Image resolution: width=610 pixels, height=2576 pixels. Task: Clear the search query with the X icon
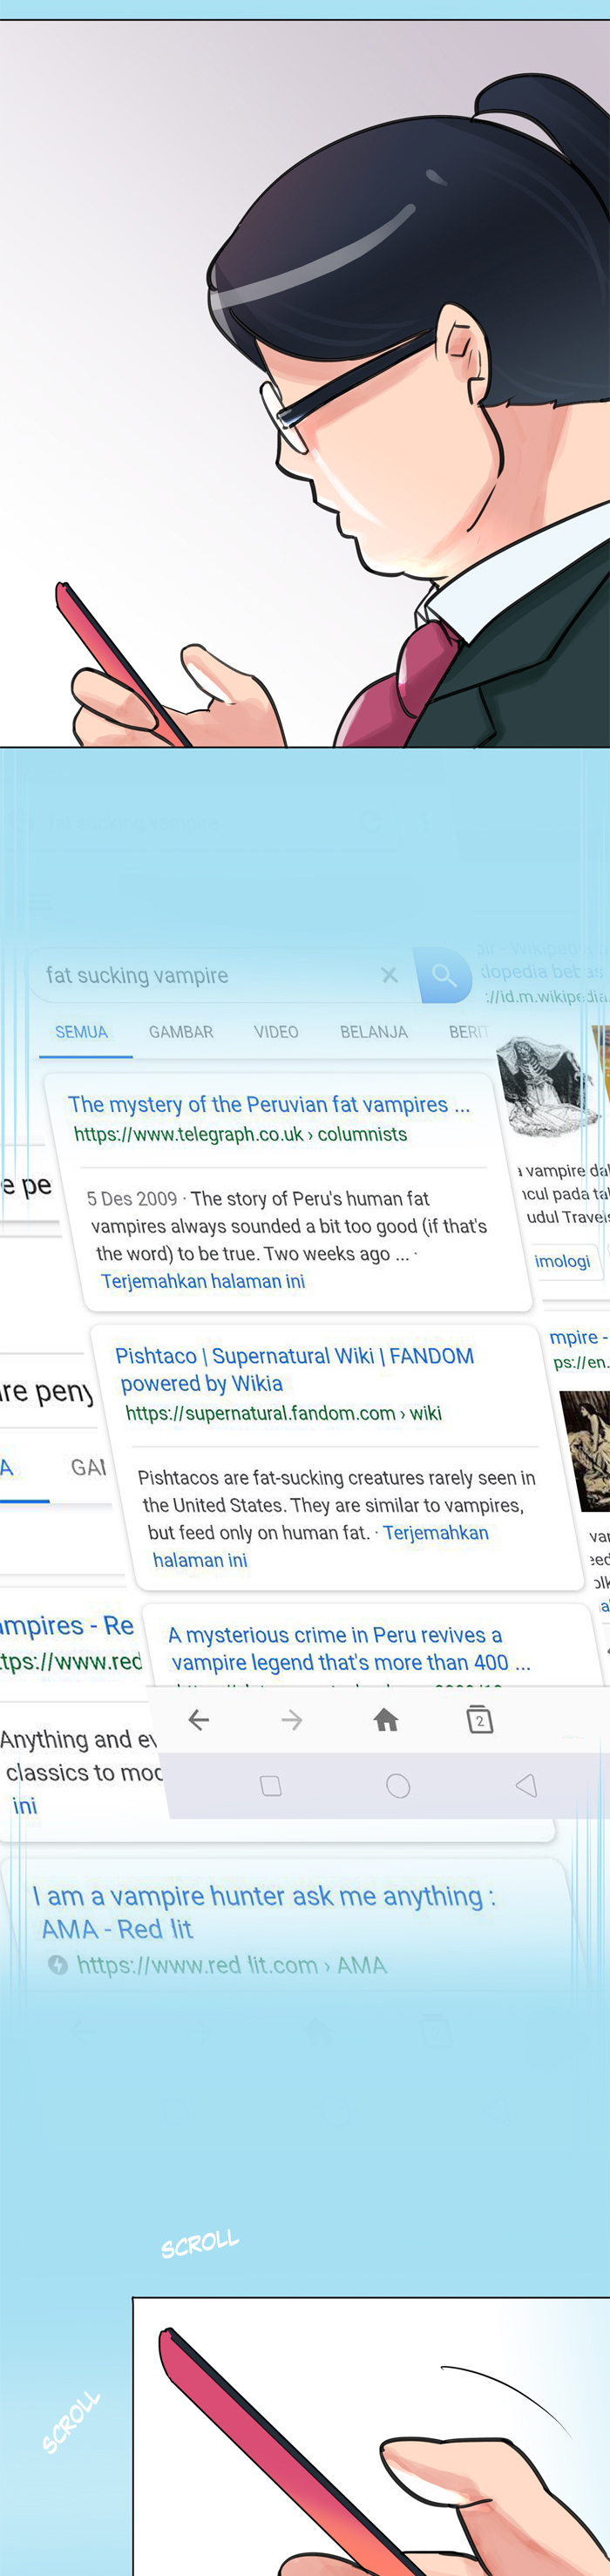[x=389, y=975]
